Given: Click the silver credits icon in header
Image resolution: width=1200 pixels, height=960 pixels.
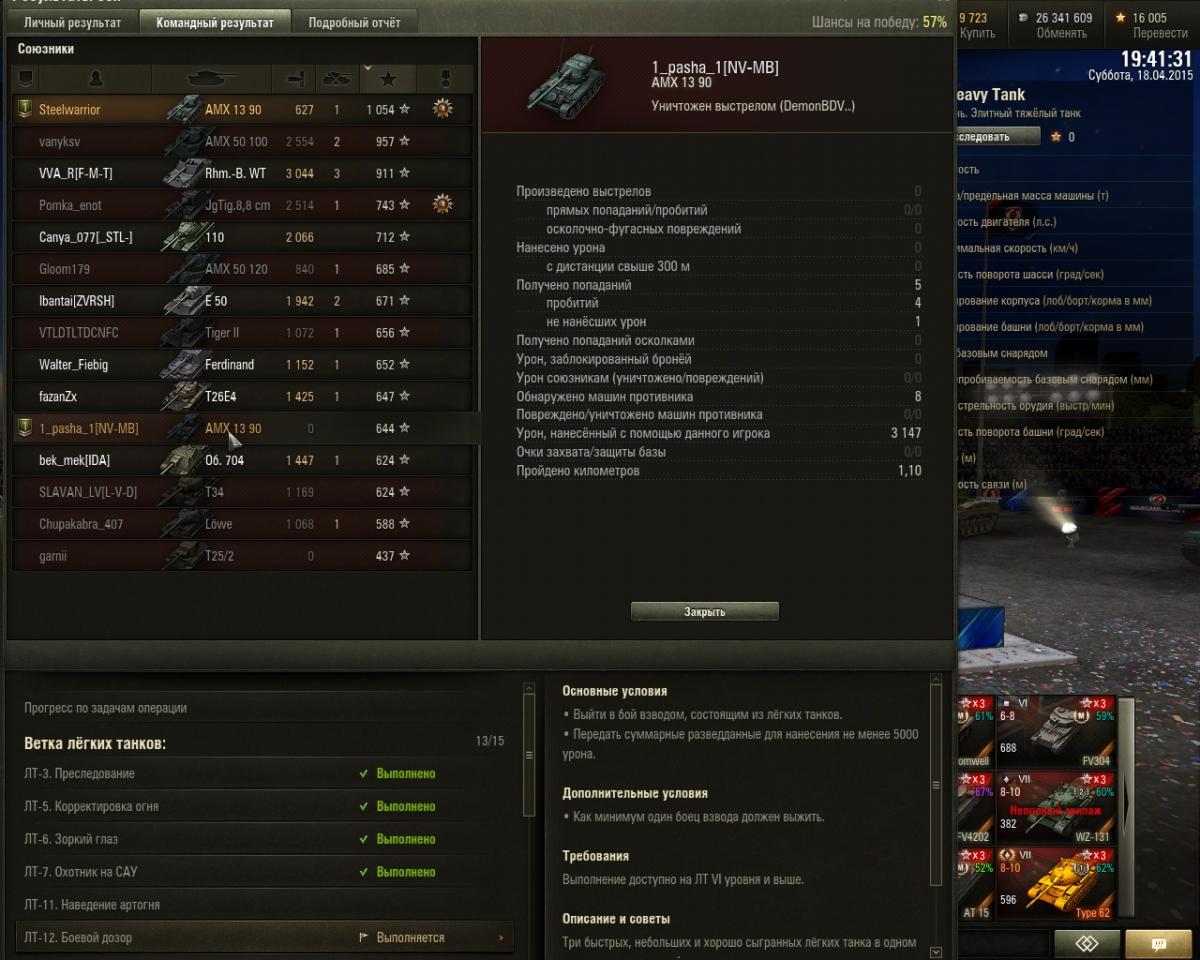Looking at the screenshot, I should pyautogui.click(x=1023, y=18).
